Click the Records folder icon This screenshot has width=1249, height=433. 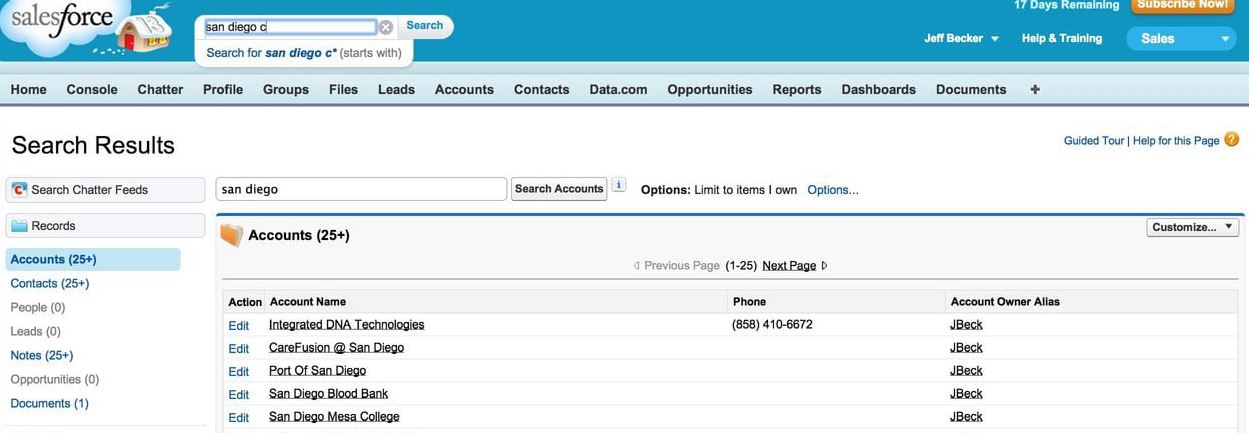coord(19,226)
